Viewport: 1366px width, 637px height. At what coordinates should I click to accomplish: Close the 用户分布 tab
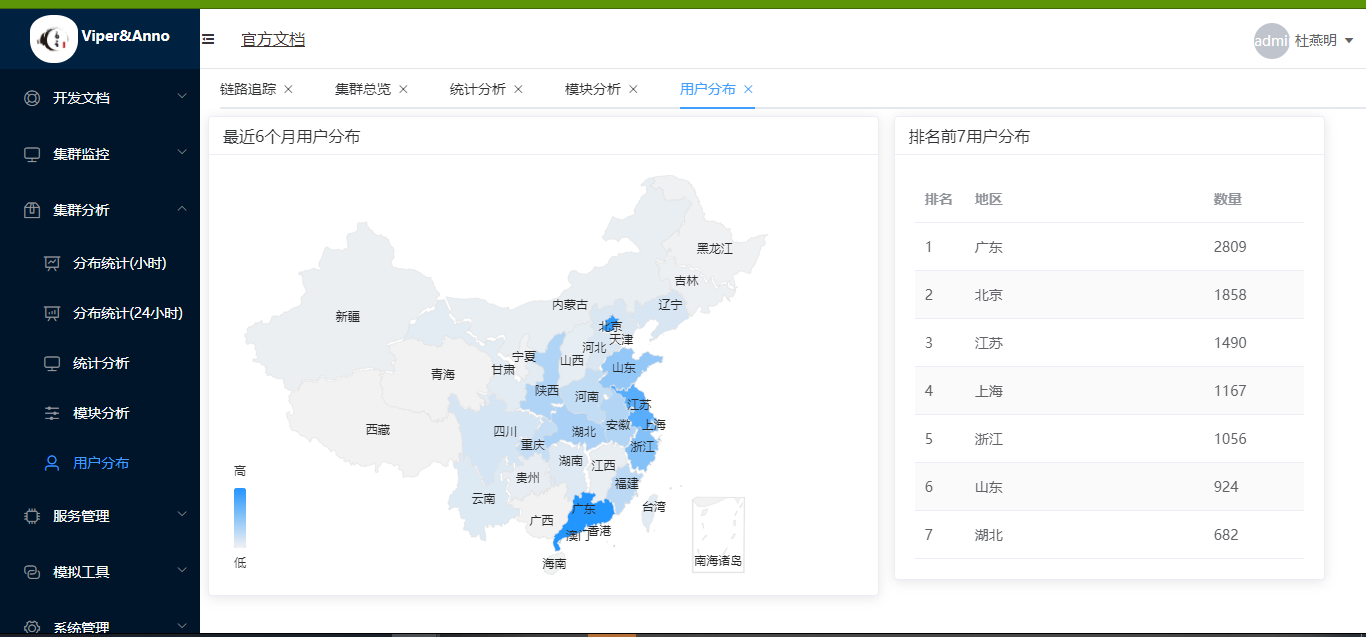[x=748, y=89]
